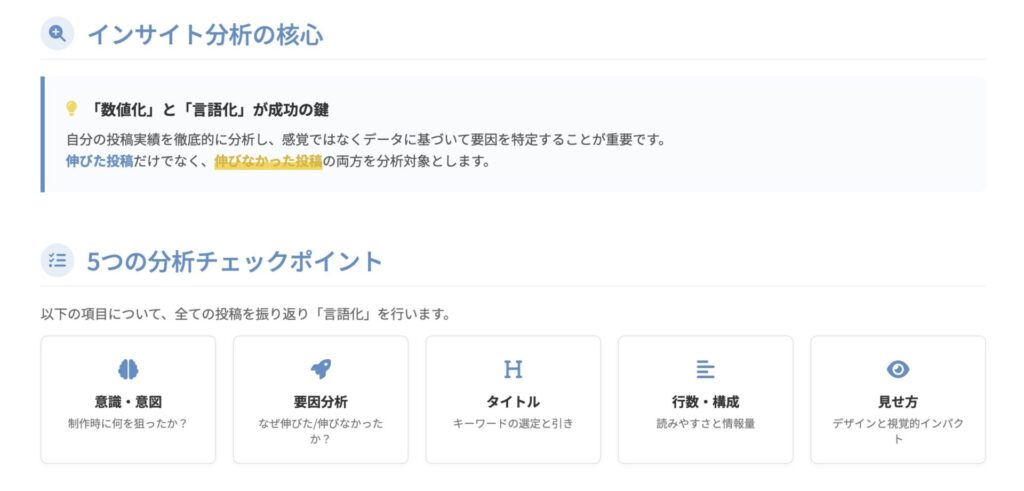Click the heading H icon in タイトル card
The height and width of the screenshot is (491, 1024).
pyautogui.click(x=513, y=369)
